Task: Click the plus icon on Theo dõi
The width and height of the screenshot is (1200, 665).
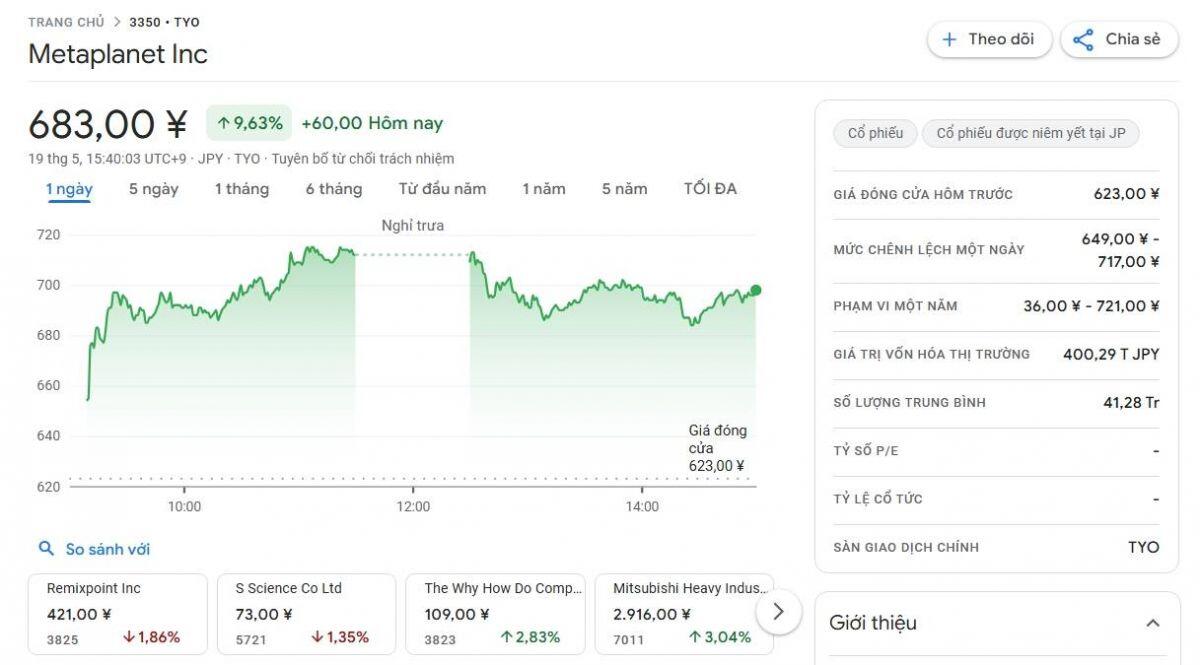Action: (x=949, y=40)
